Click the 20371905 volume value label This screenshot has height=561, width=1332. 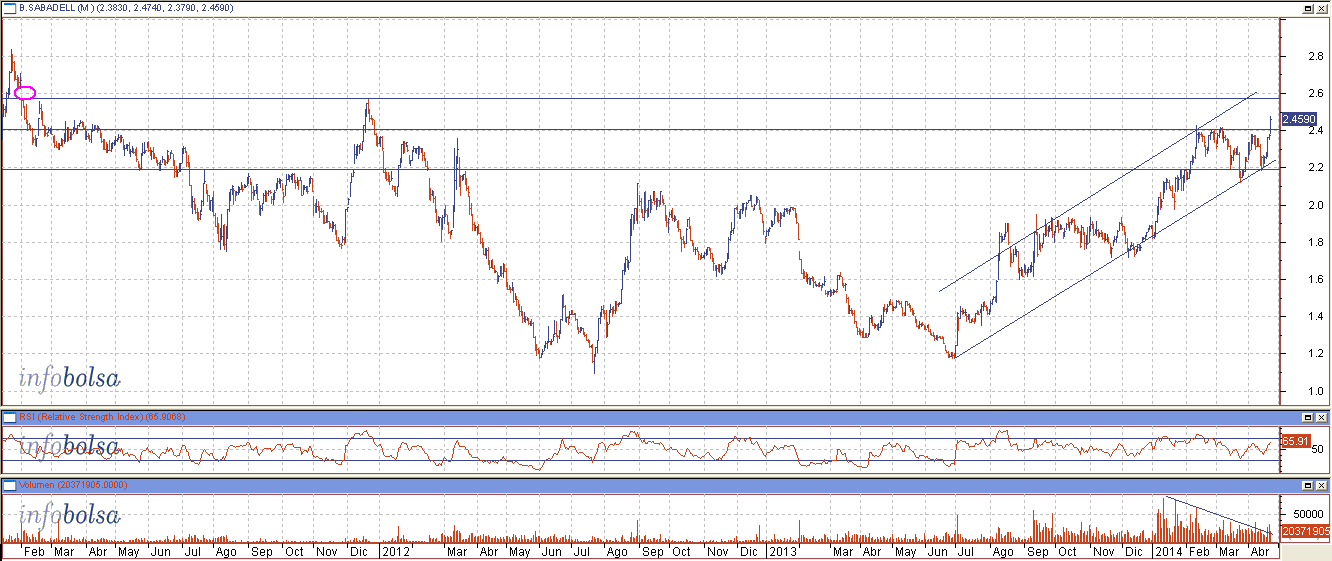coord(1305,532)
